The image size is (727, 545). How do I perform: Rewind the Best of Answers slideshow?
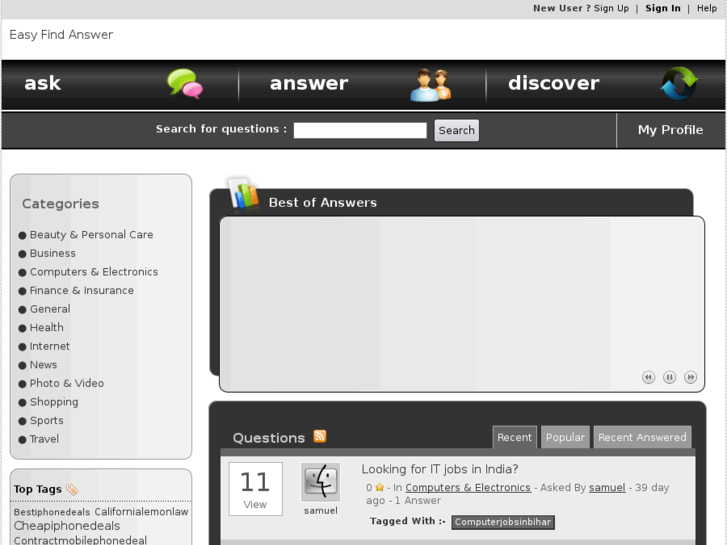click(x=648, y=377)
